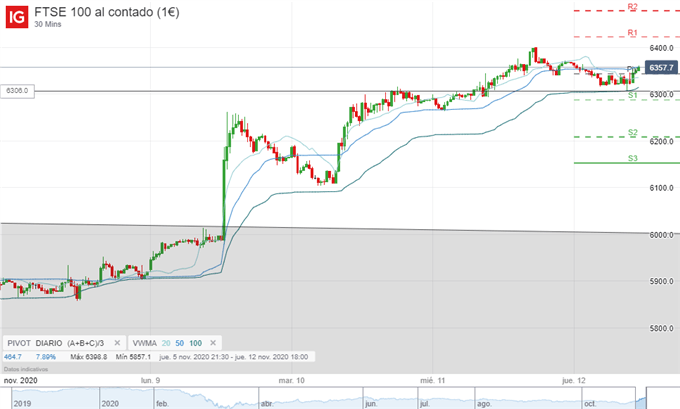Select the VWMA 20 period value
The height and width of the screenshot is (409, 680).
coord(166,343)
